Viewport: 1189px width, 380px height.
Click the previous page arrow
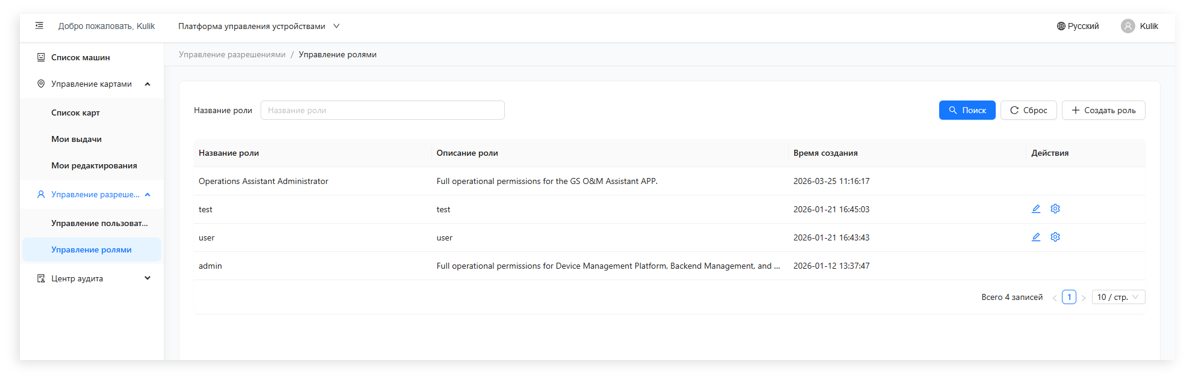click(x=1055, y=297)
